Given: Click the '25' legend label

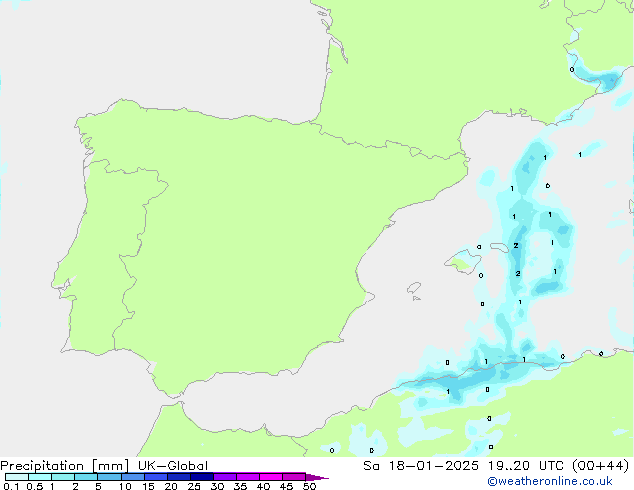Looking at the screenshot, I should [x=194, y=486].
